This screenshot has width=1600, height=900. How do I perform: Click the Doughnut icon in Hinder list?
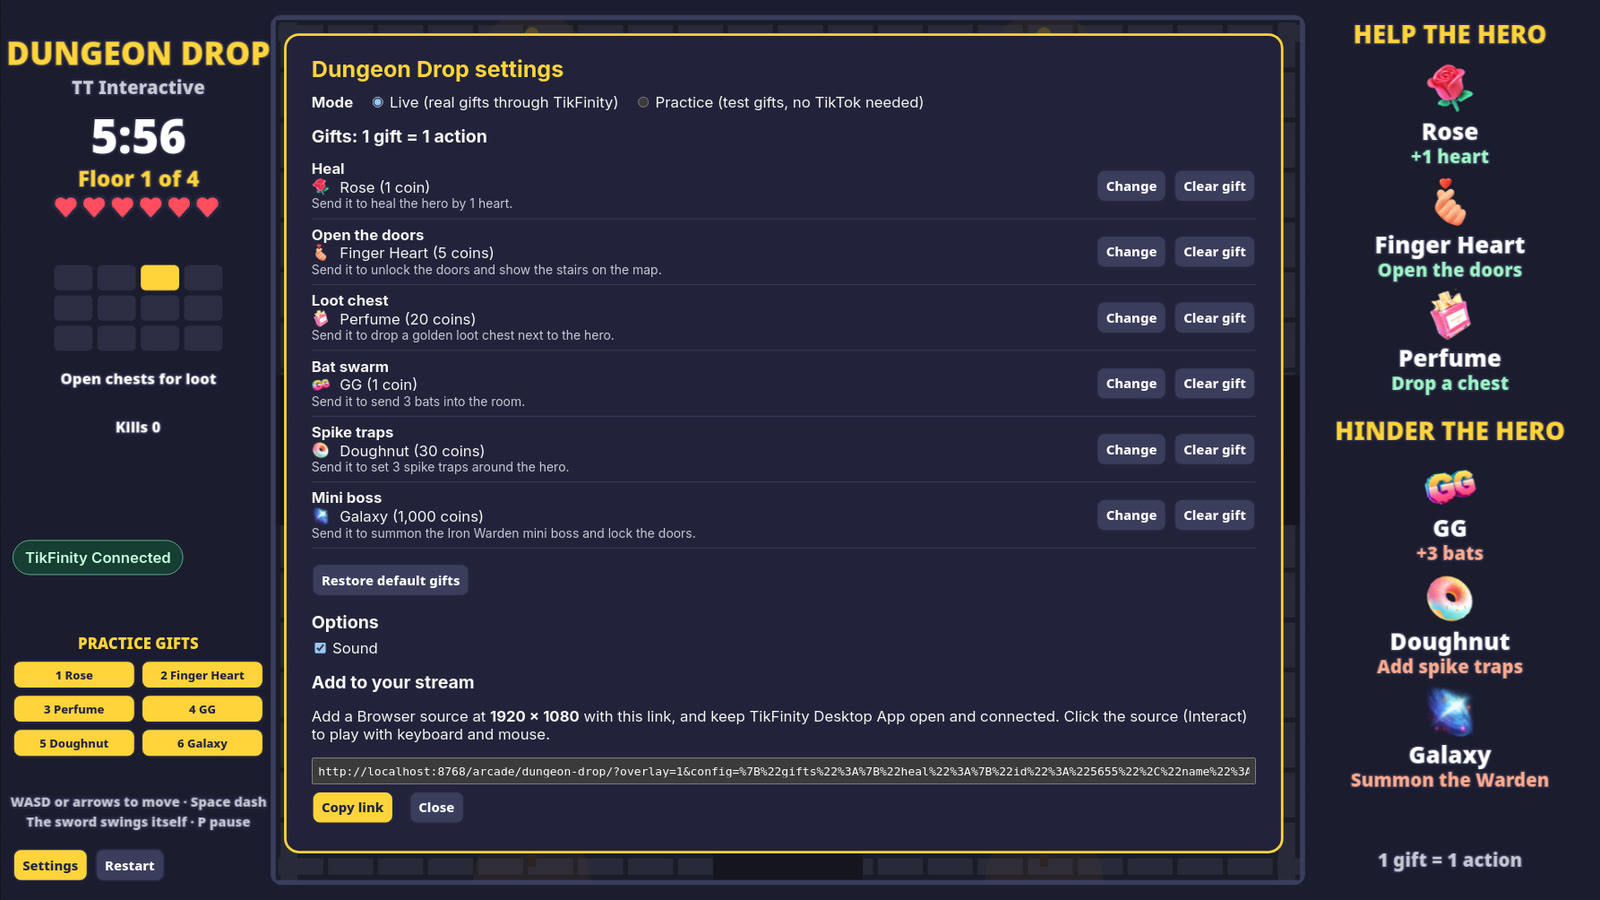click(1449, 599)
